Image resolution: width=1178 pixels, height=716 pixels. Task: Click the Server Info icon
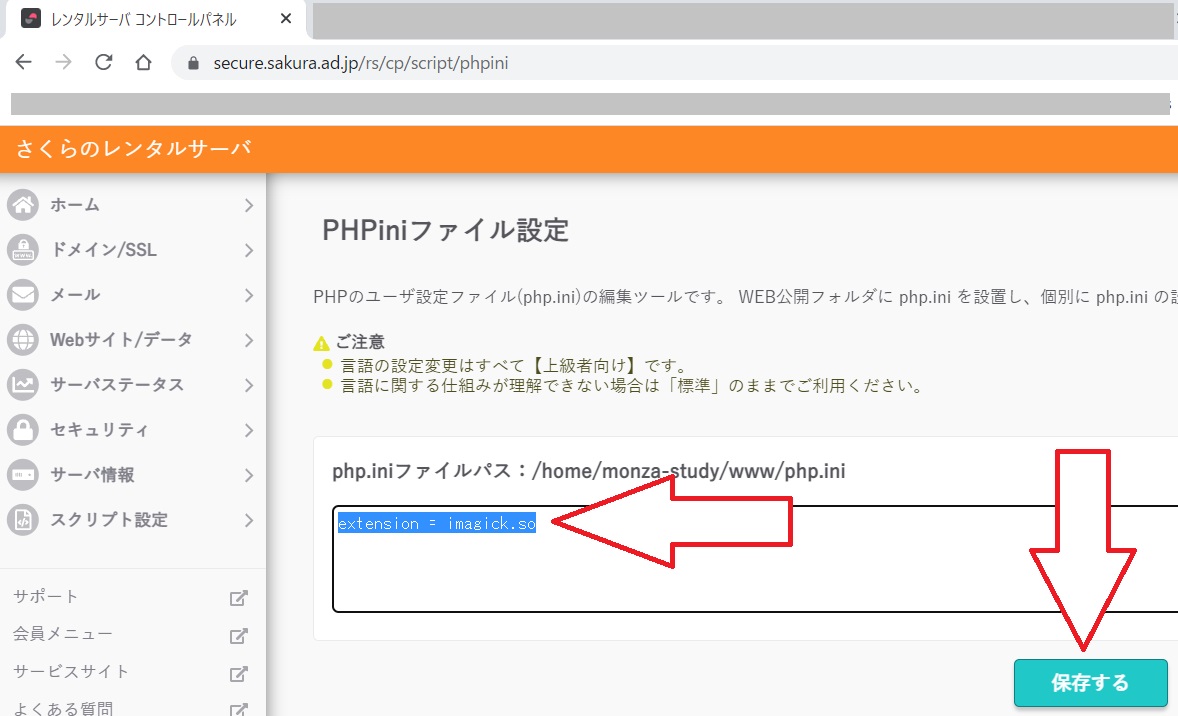click(23, 475)
